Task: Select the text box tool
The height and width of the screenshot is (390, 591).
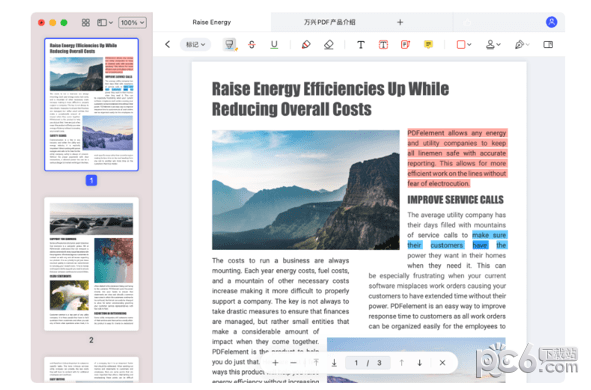Action: pos(383,44)
